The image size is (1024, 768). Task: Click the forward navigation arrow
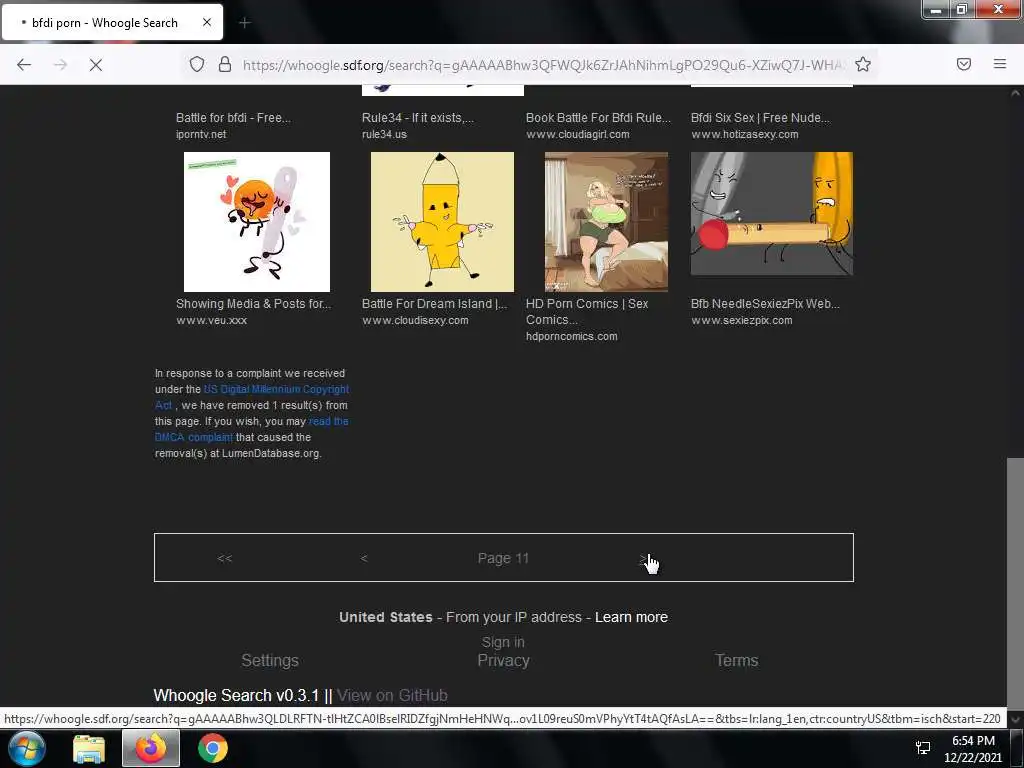coord(60,65)
